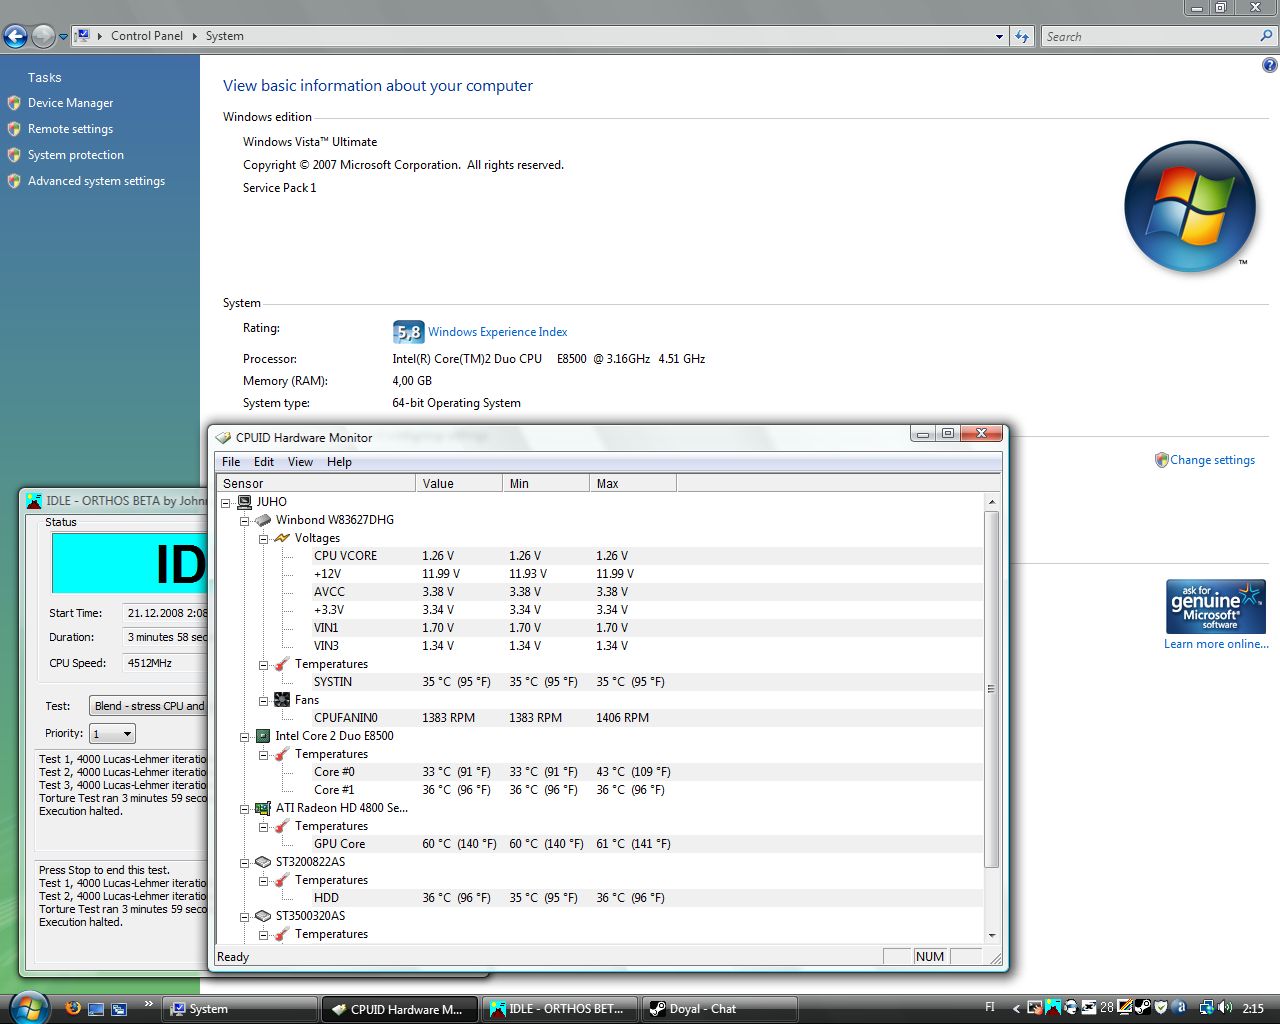
Task: Collapse the Voltages tree branch
Action: 263,539
